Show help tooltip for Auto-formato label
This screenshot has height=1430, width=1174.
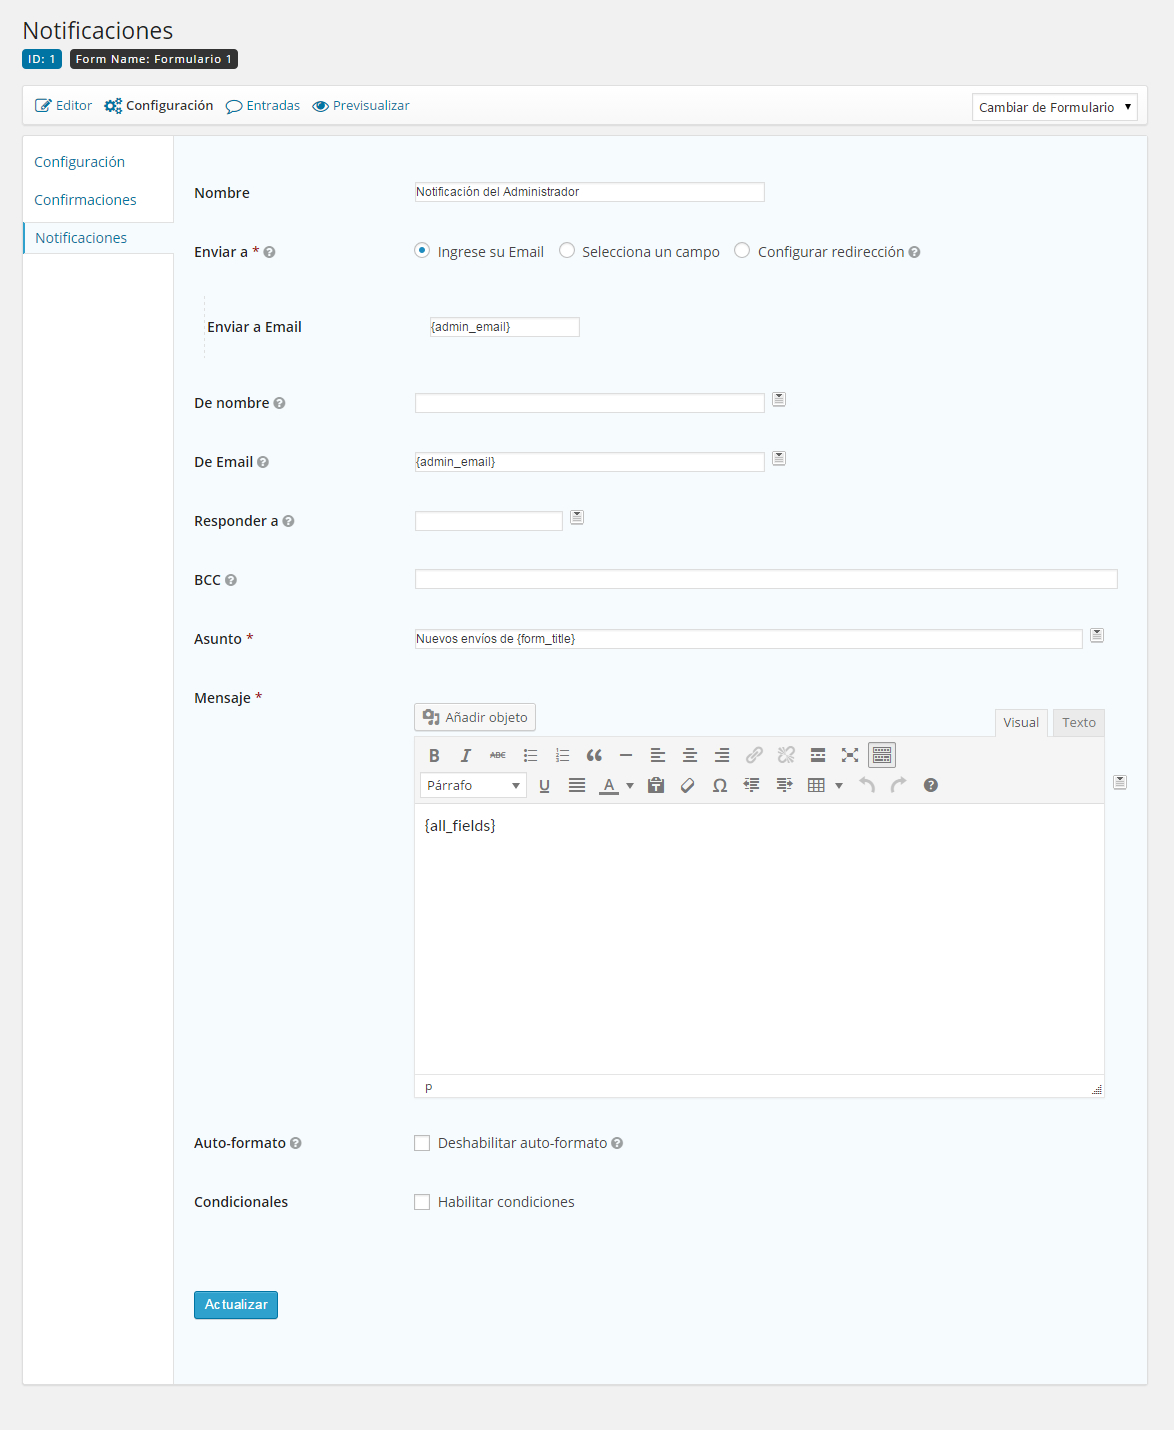296,1143
